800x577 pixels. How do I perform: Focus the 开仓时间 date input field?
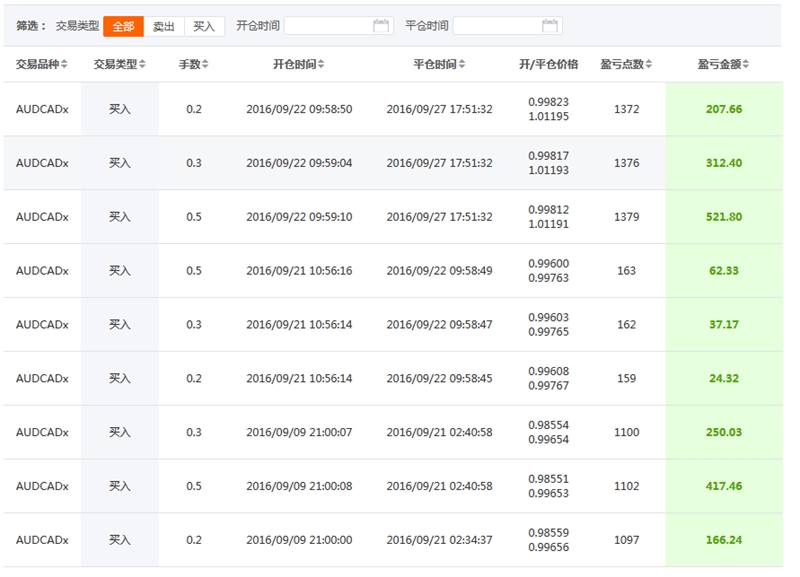click(x=339, y=26)
